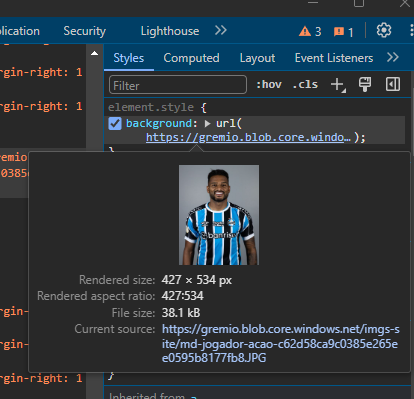The image size is (414, 399).
Task: Toggle .cls element classes panel
Action: (x=305, y=84)
